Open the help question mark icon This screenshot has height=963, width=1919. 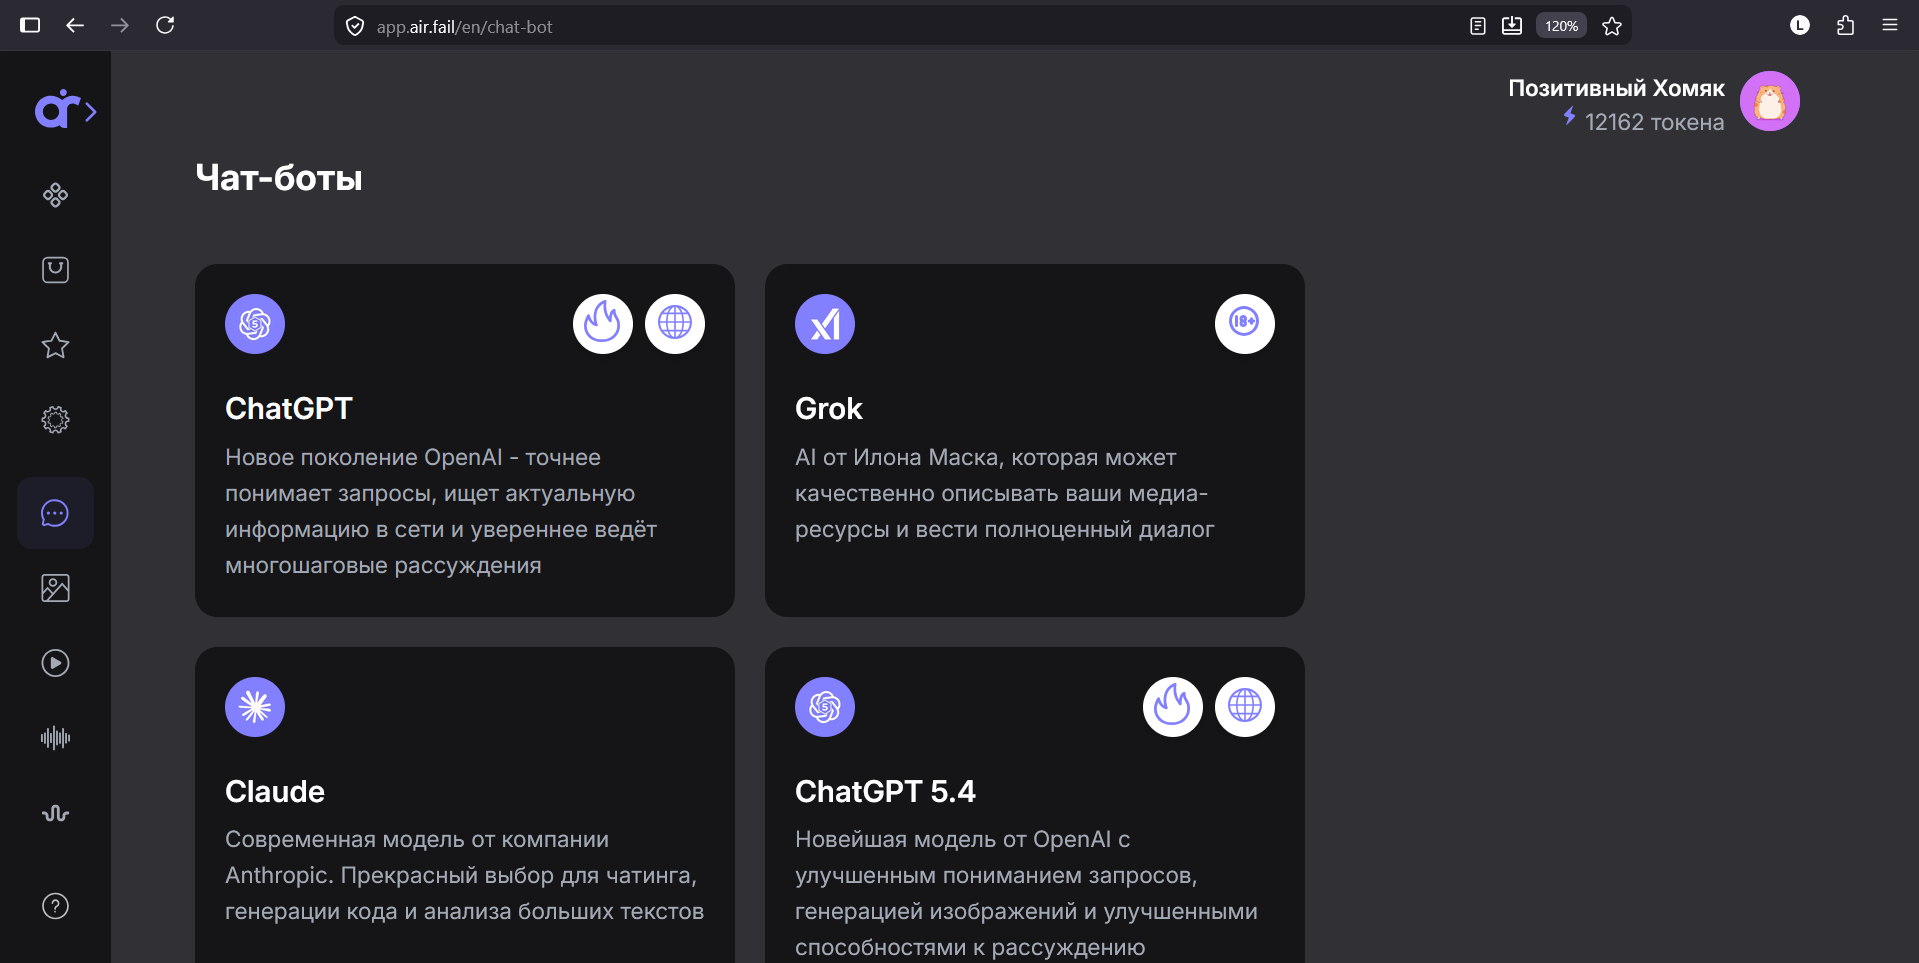point(55,906)
